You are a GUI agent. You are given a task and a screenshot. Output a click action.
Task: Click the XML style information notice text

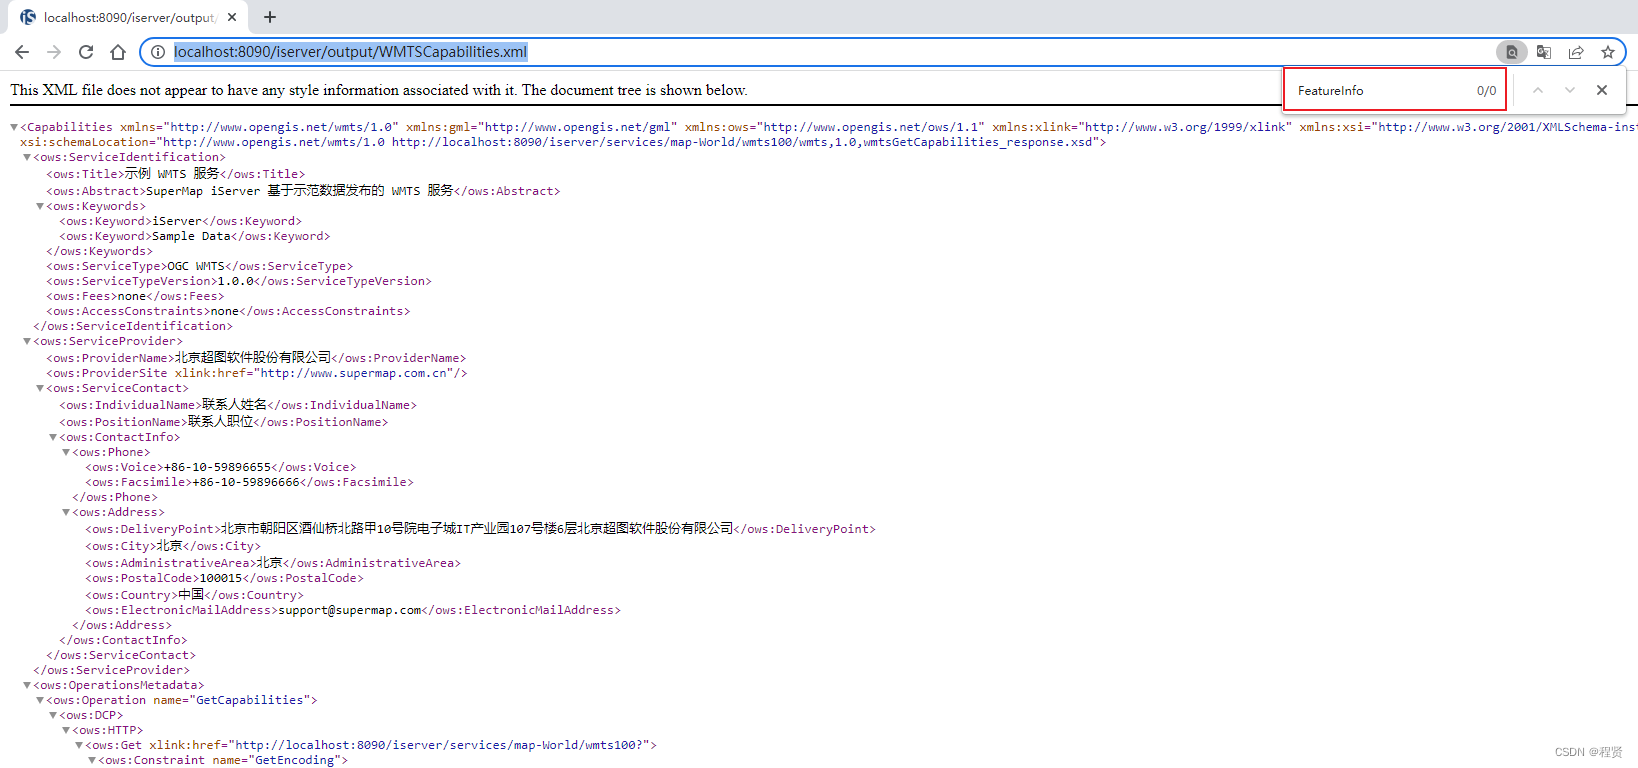click(x=379, y=90)
